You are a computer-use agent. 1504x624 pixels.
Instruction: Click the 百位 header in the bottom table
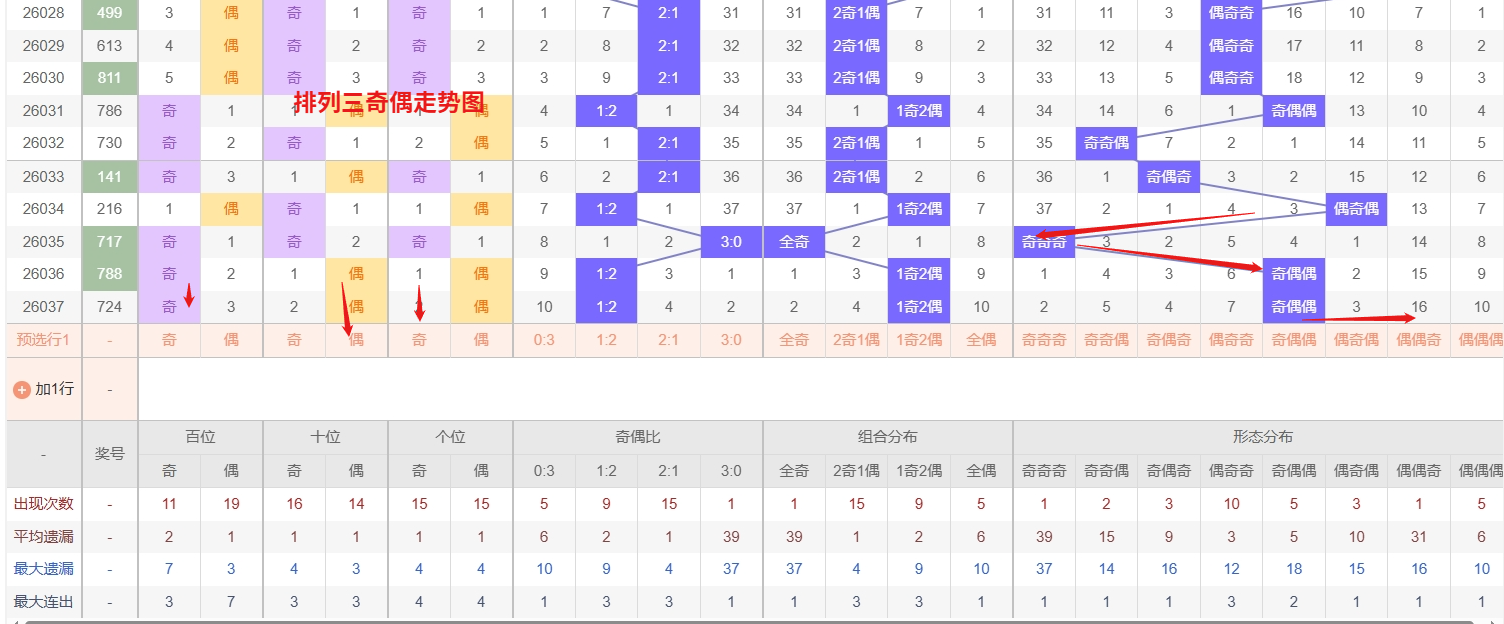tap(200, 437)
